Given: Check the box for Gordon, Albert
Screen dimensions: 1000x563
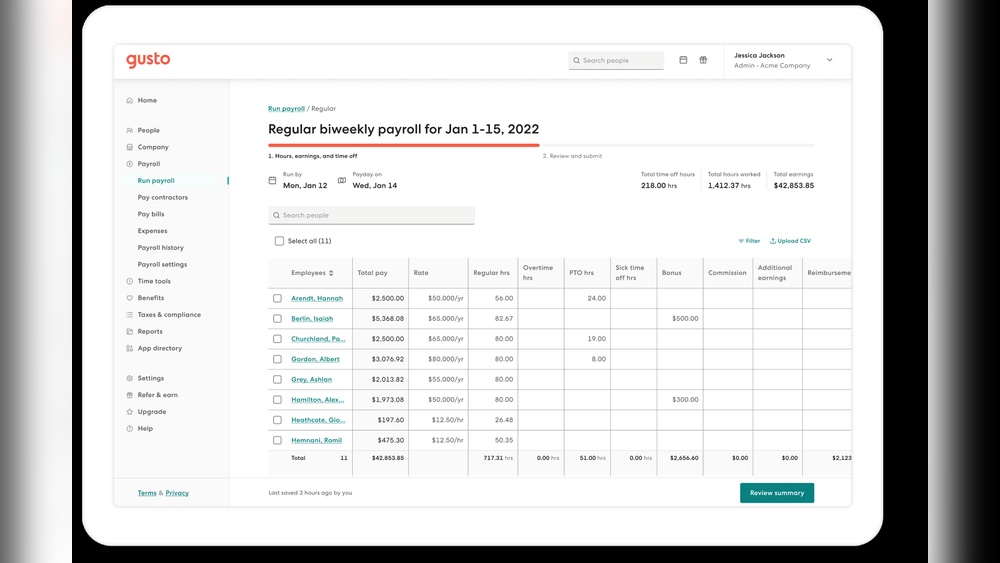Looking at the screenshot, I should (277, 360).
